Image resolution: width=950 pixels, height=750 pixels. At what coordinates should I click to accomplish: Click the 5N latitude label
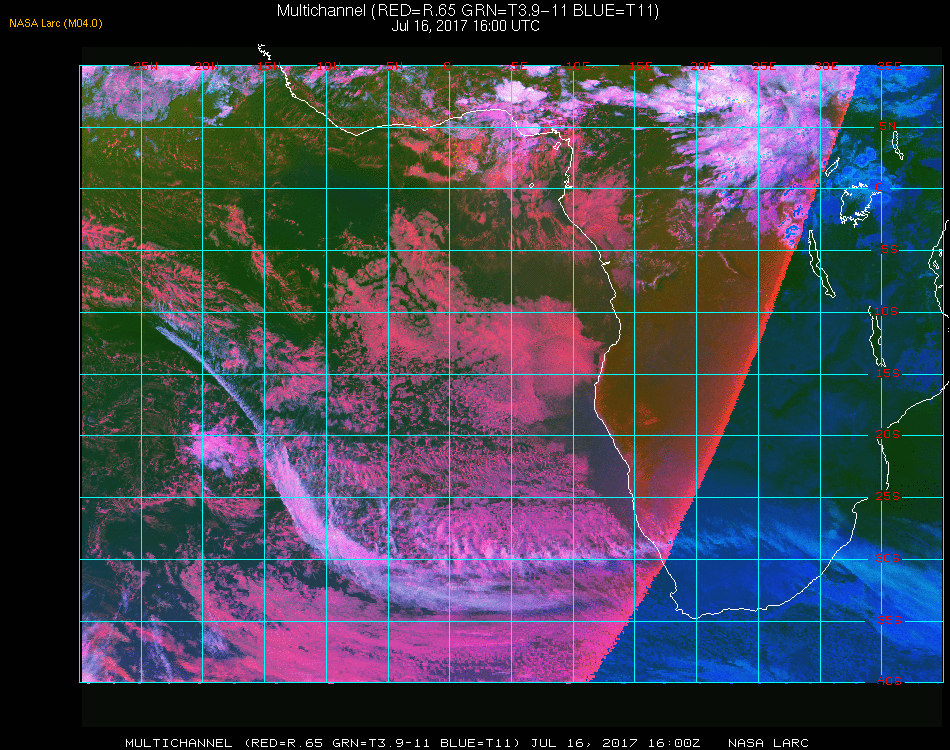pyautogui.click(x=888, y=126)
